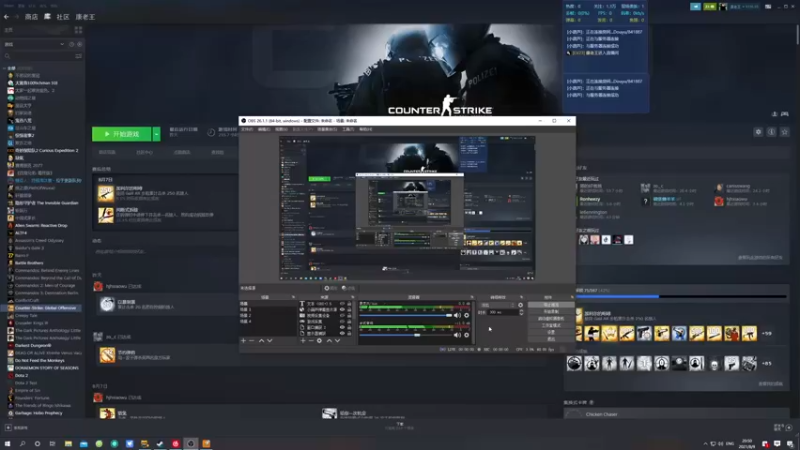Move source down in OBS sources panel

[x=337, y=340]
